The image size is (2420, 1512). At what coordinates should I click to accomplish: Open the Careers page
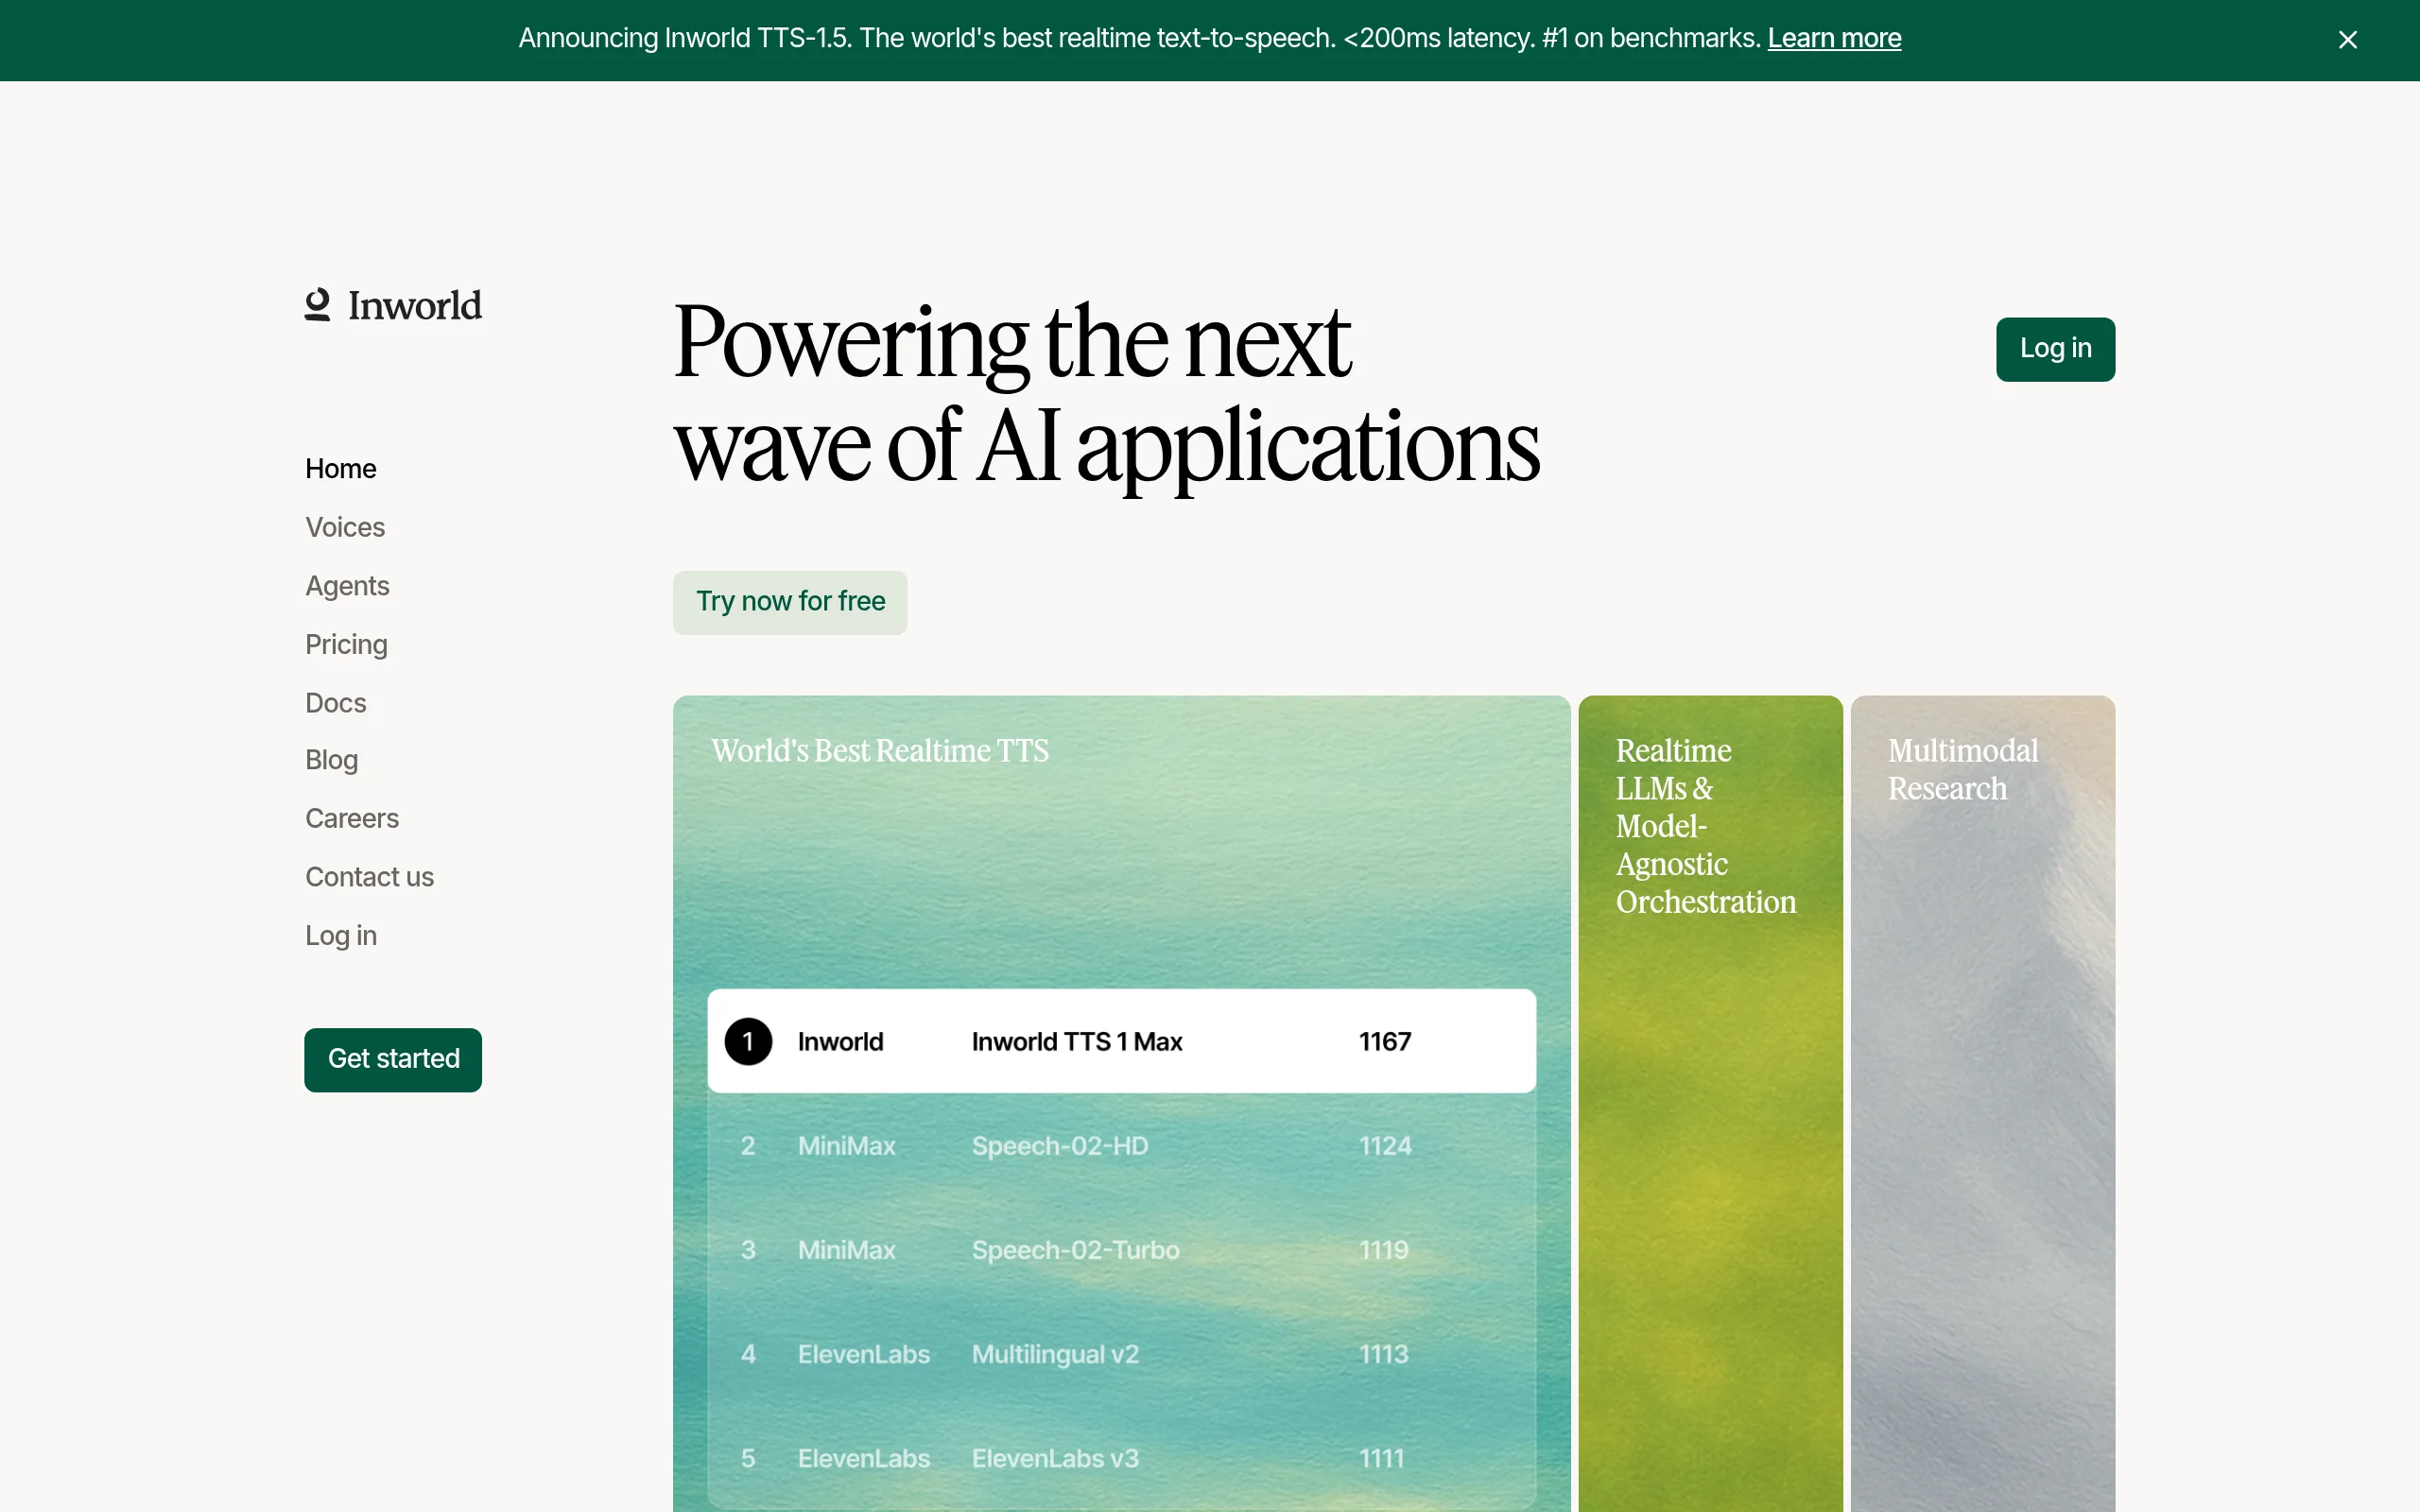click(351, 818)
